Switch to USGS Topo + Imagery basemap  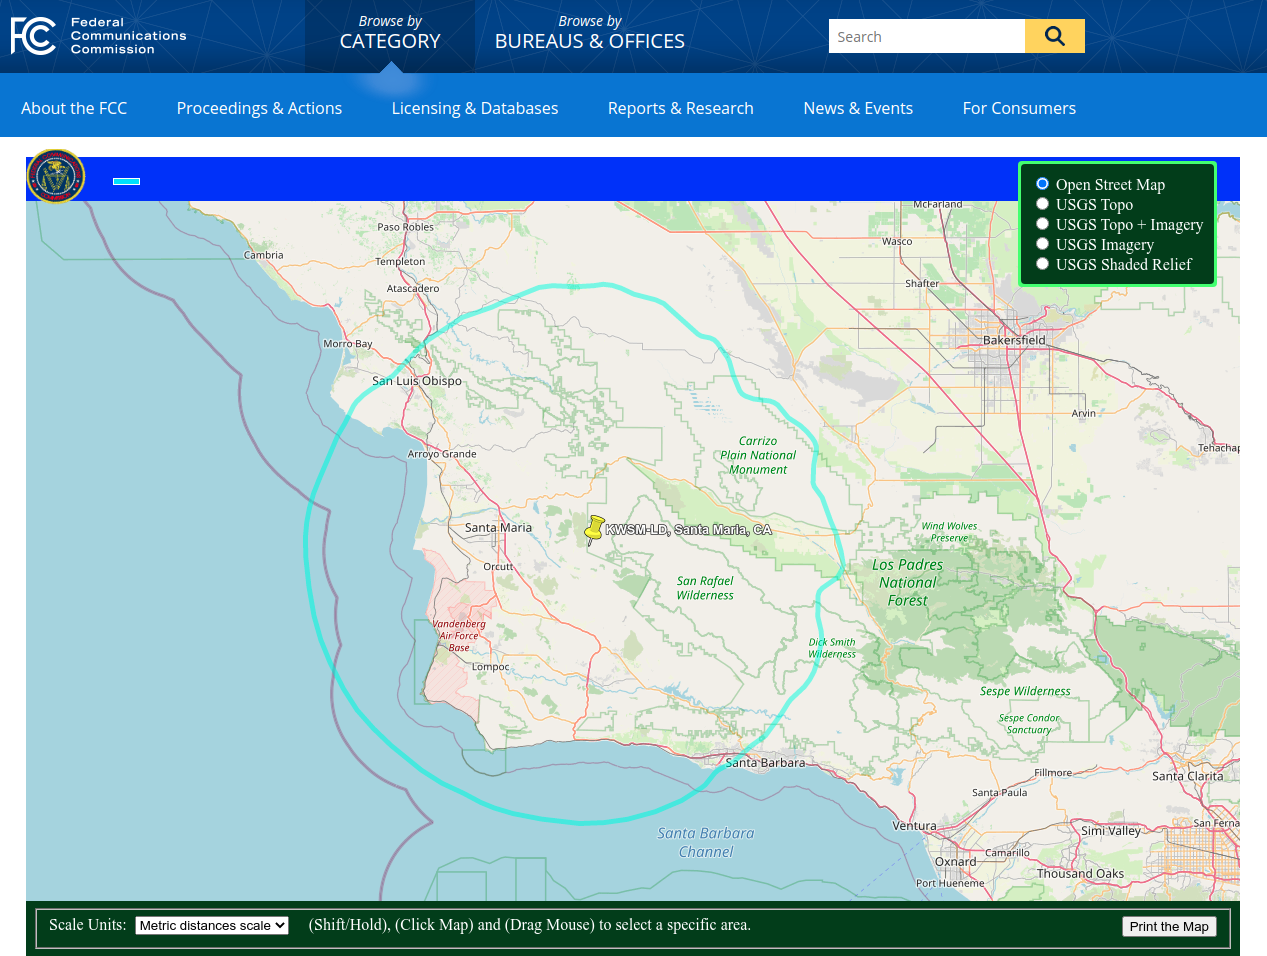pos(1042,224)
